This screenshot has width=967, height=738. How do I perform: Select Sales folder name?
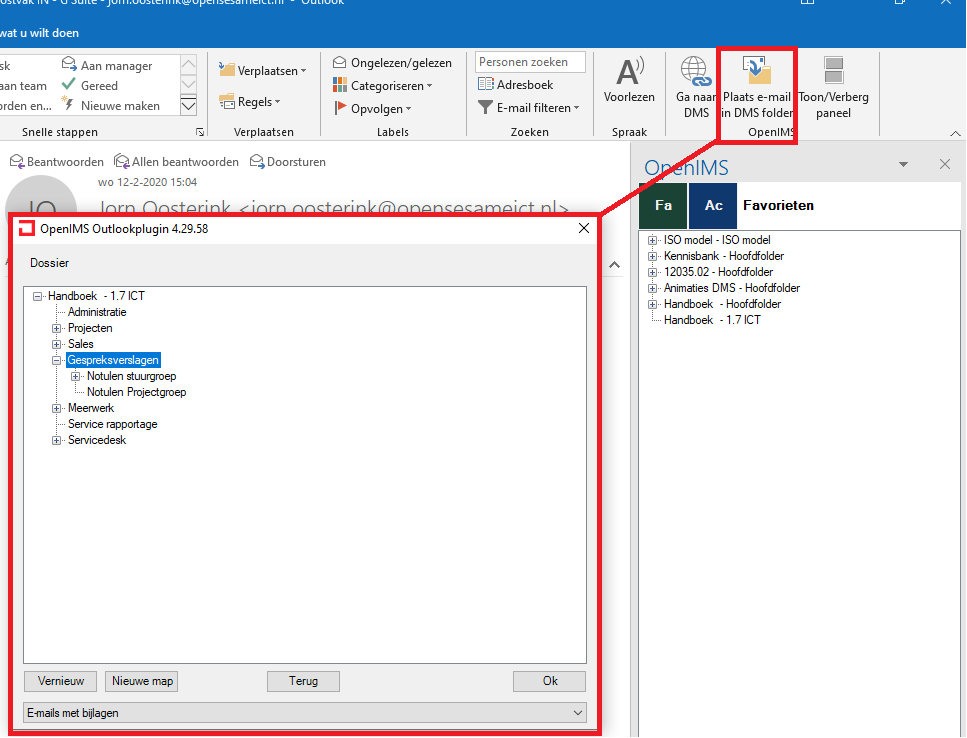click(x=80, y=344)
